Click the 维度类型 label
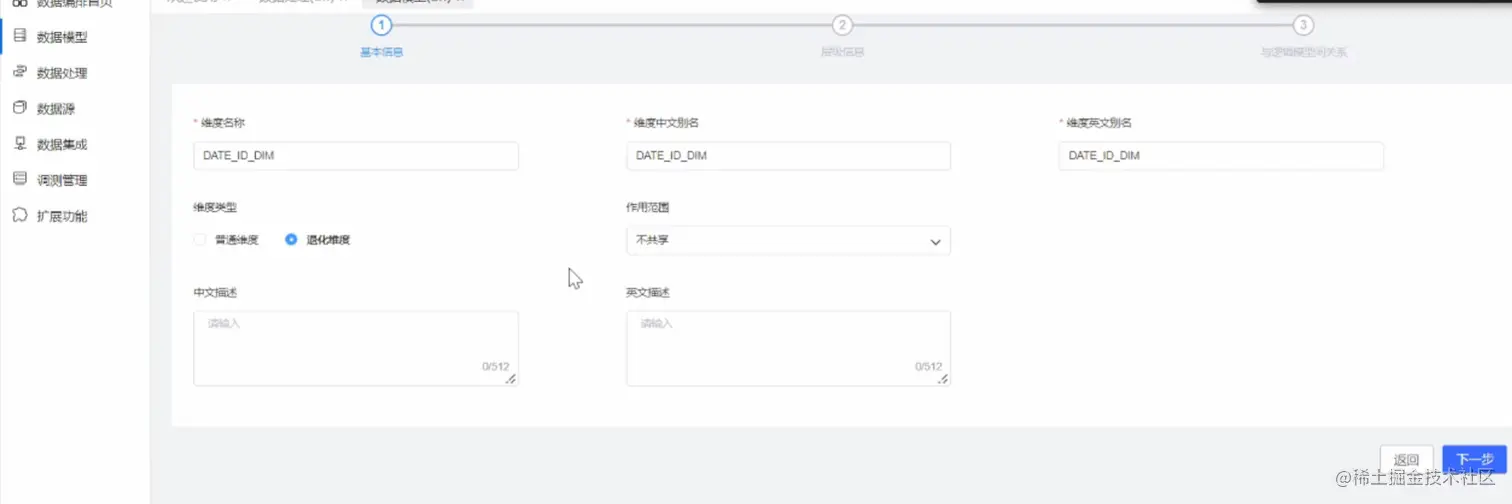 point(215,208)
